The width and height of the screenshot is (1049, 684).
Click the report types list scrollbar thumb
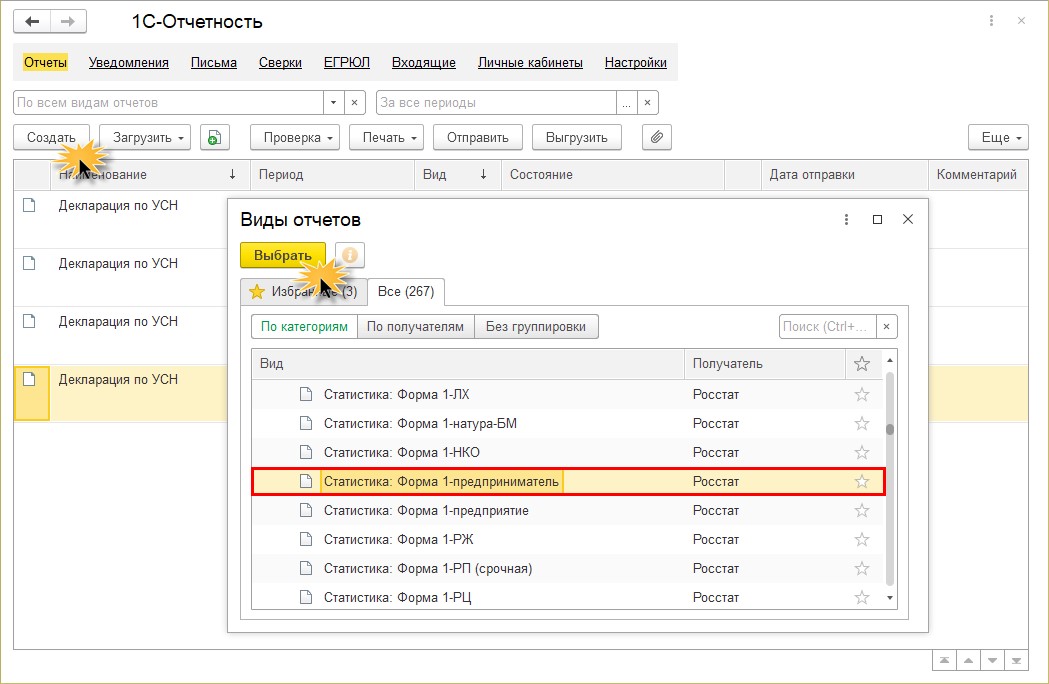point(890,430)
